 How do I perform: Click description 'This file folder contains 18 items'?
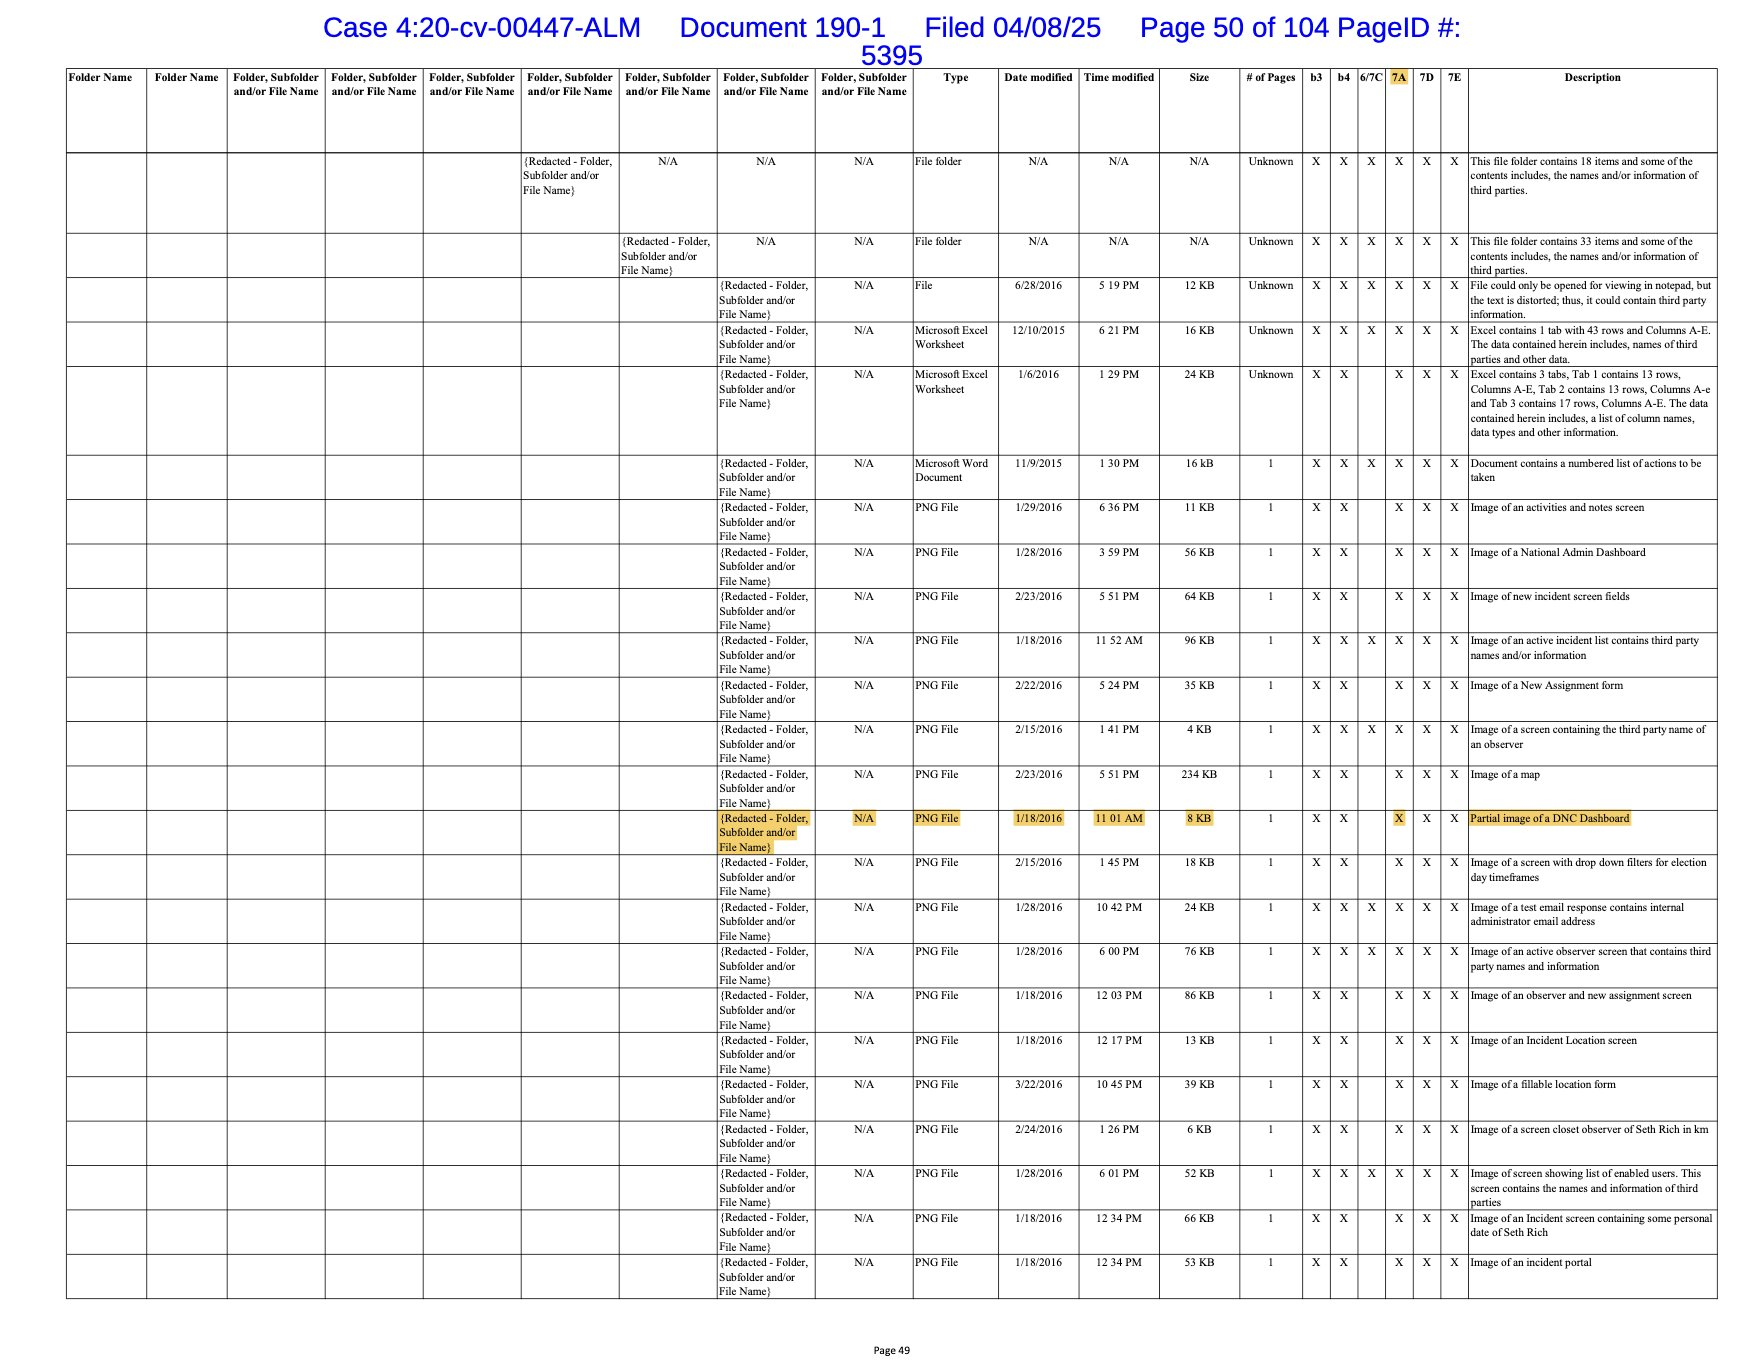(x=1584, y=176)
